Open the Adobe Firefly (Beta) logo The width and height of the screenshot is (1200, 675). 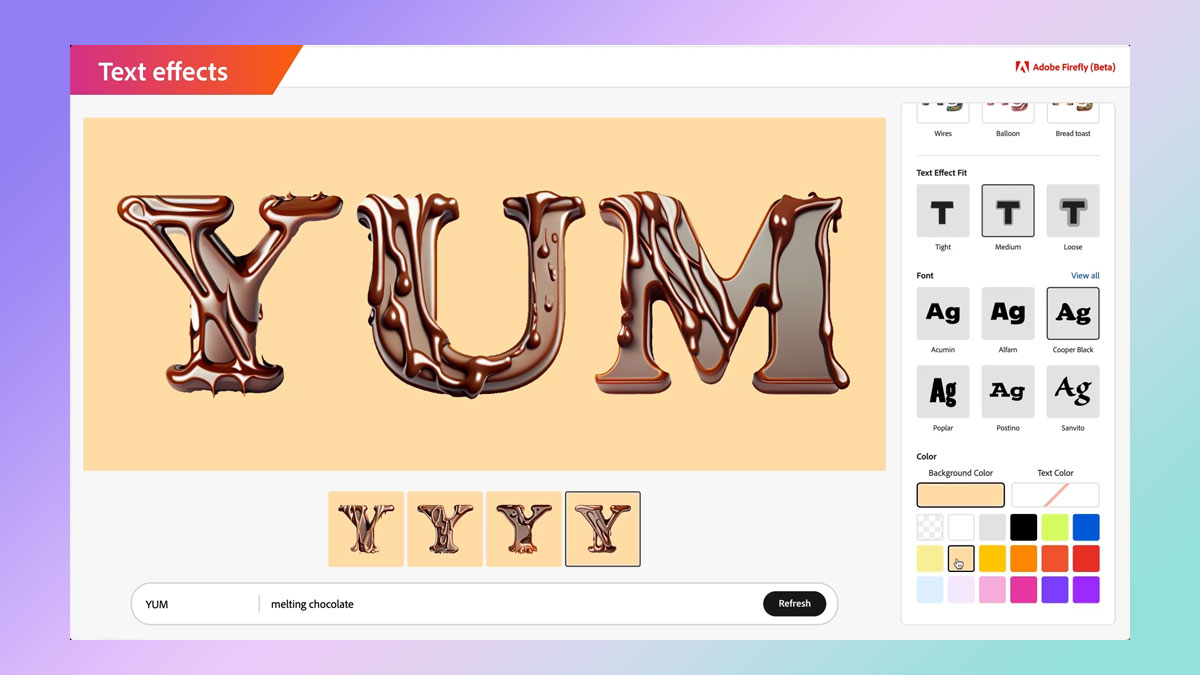1065,67
